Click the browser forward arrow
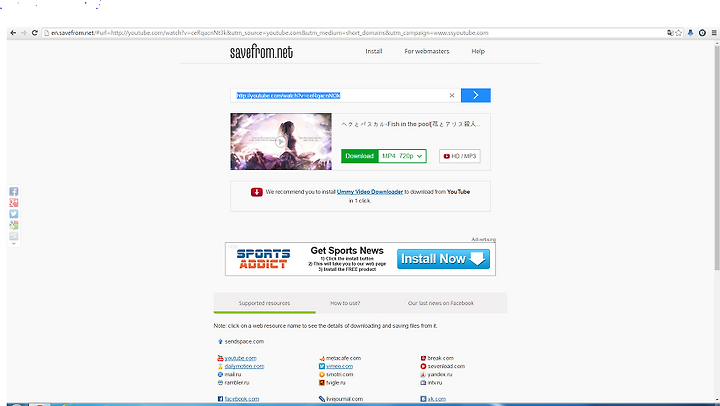The height and width of the screenshot is (406, 720). 24,33
